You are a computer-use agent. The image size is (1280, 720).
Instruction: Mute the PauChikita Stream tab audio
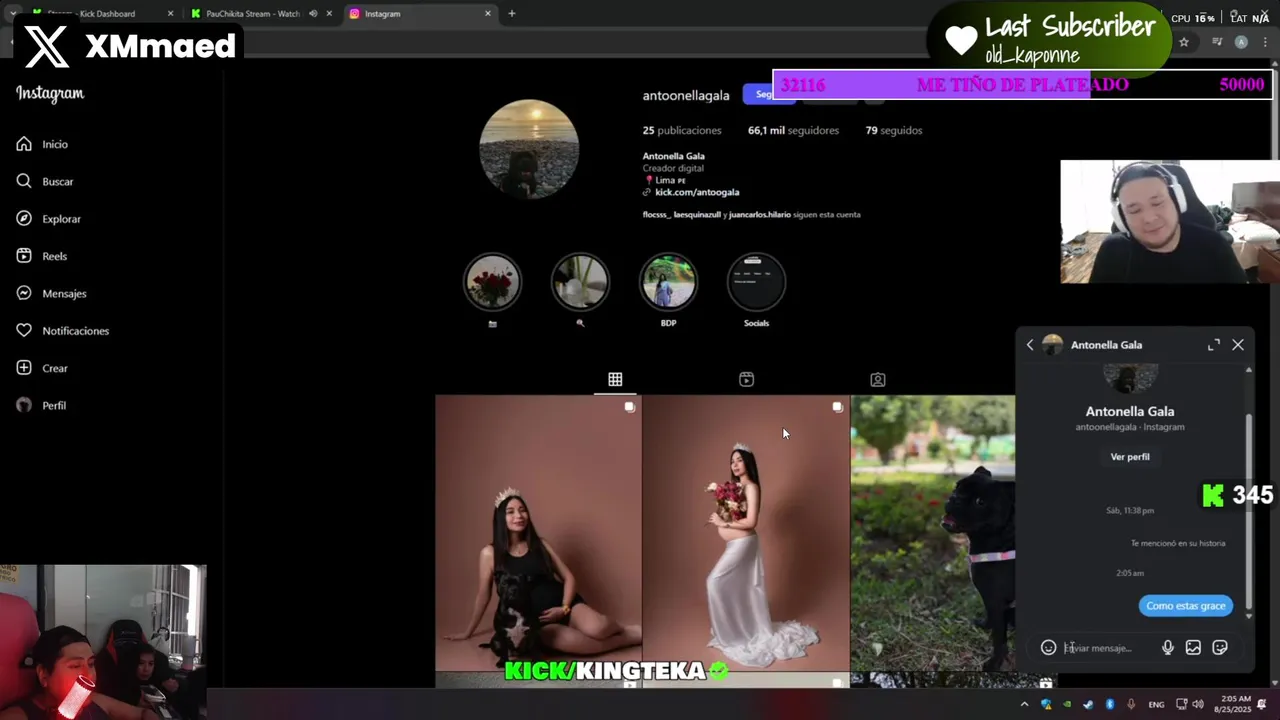coord(313,14)
